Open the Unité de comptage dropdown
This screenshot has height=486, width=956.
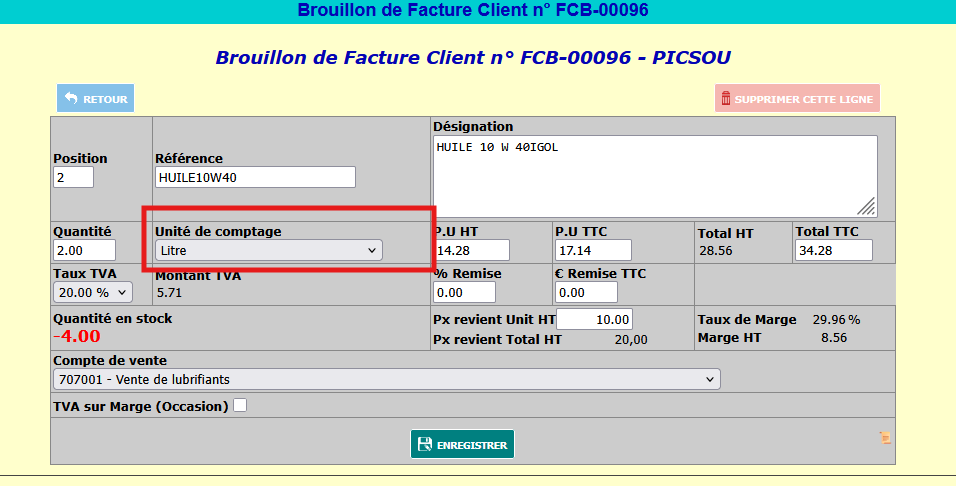[268, 250]
